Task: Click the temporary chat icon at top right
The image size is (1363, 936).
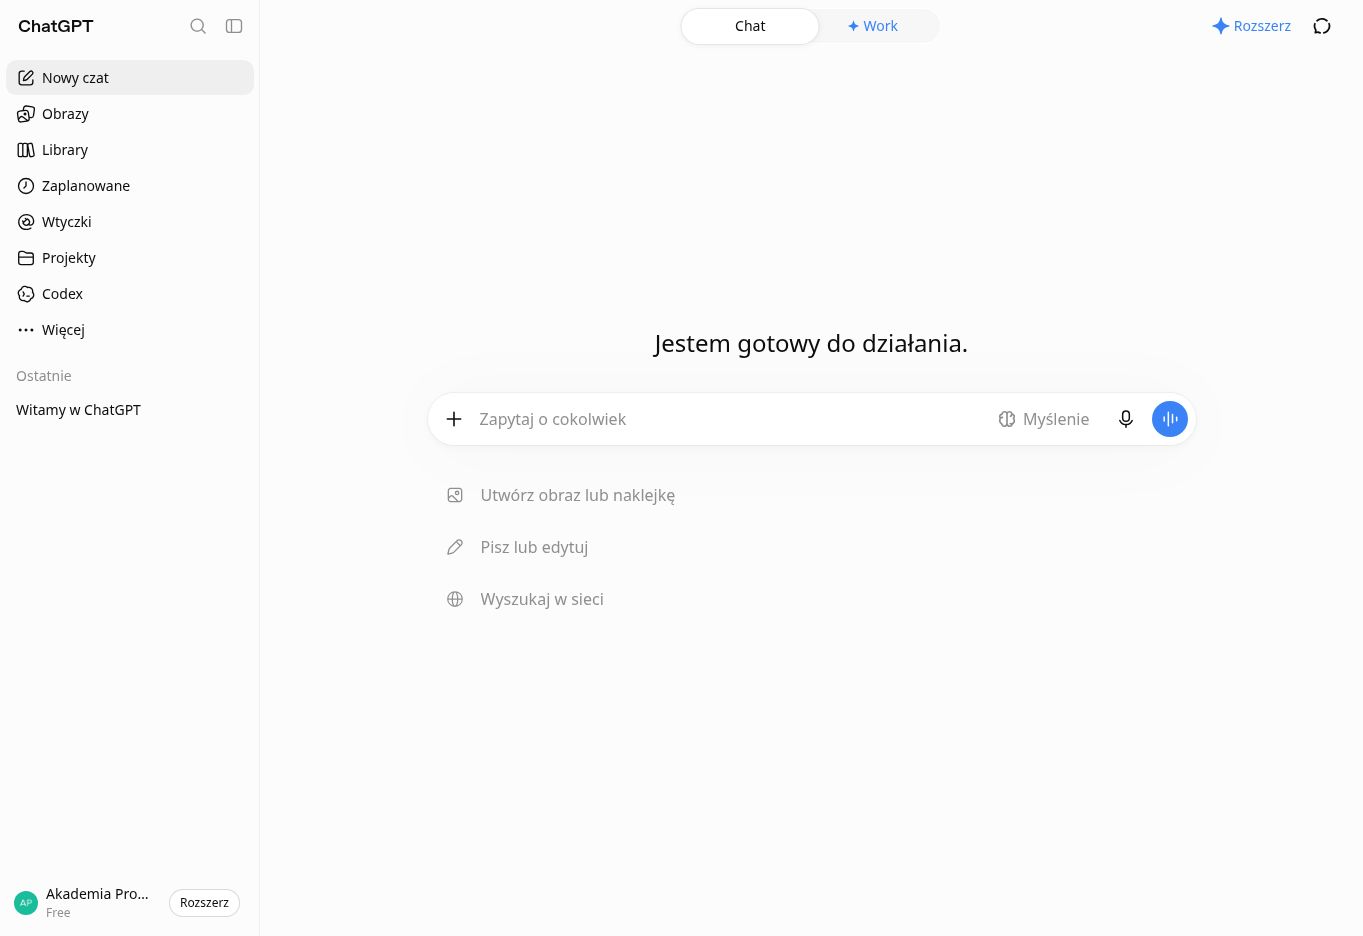Action: 1322,26
